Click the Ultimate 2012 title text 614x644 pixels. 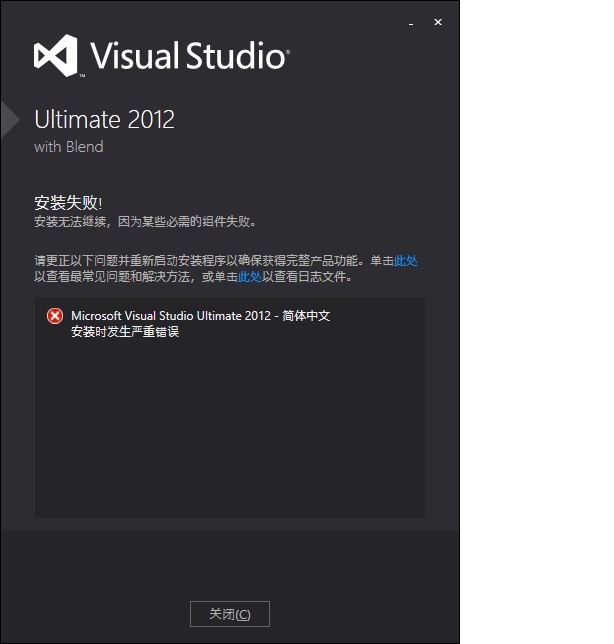pos(104,119)
